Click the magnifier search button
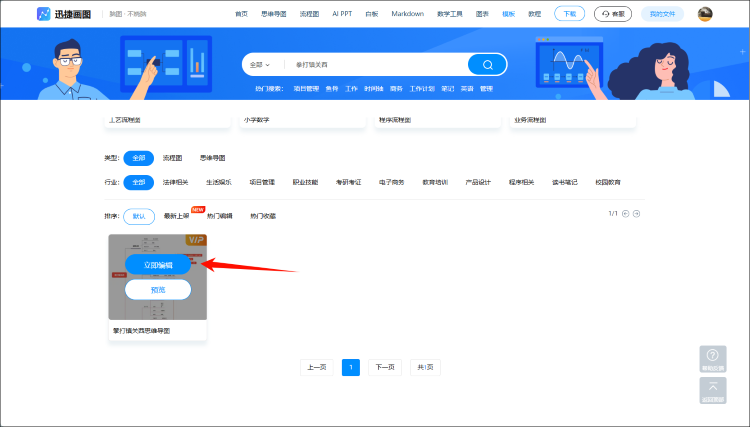The height and width of the screenshot is (427, 750). [487, 65]
